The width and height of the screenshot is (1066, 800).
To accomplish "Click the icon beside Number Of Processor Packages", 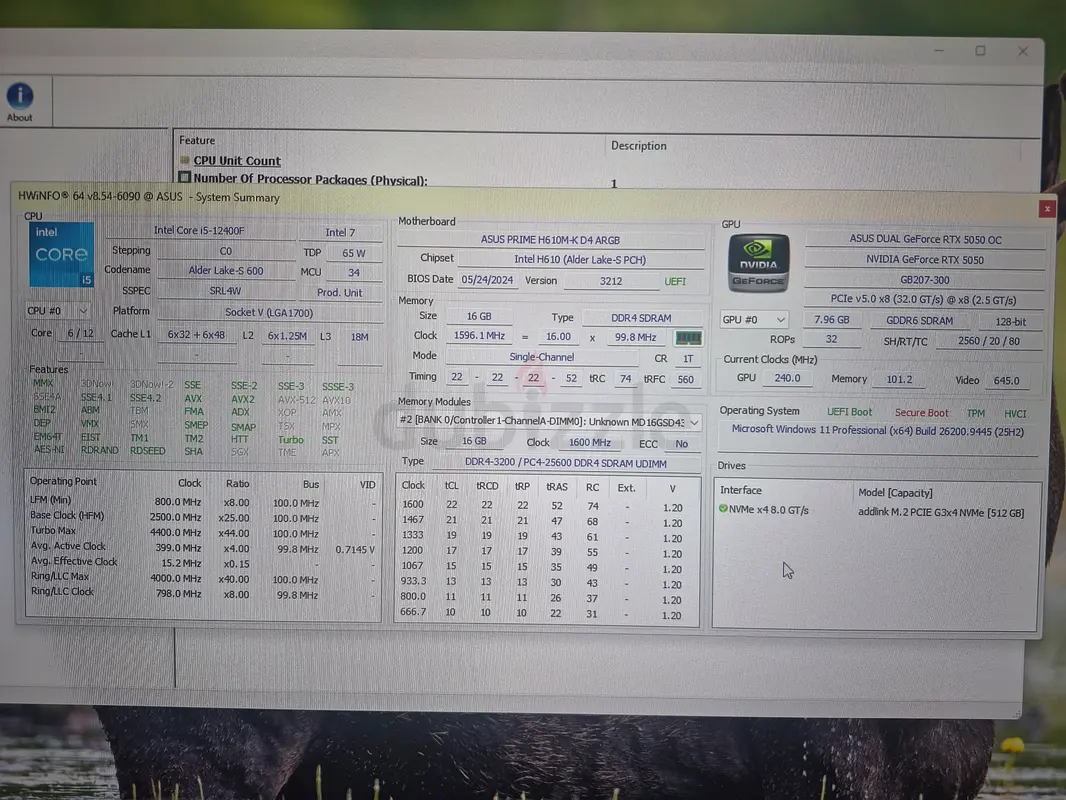I will tap(184, 178).
